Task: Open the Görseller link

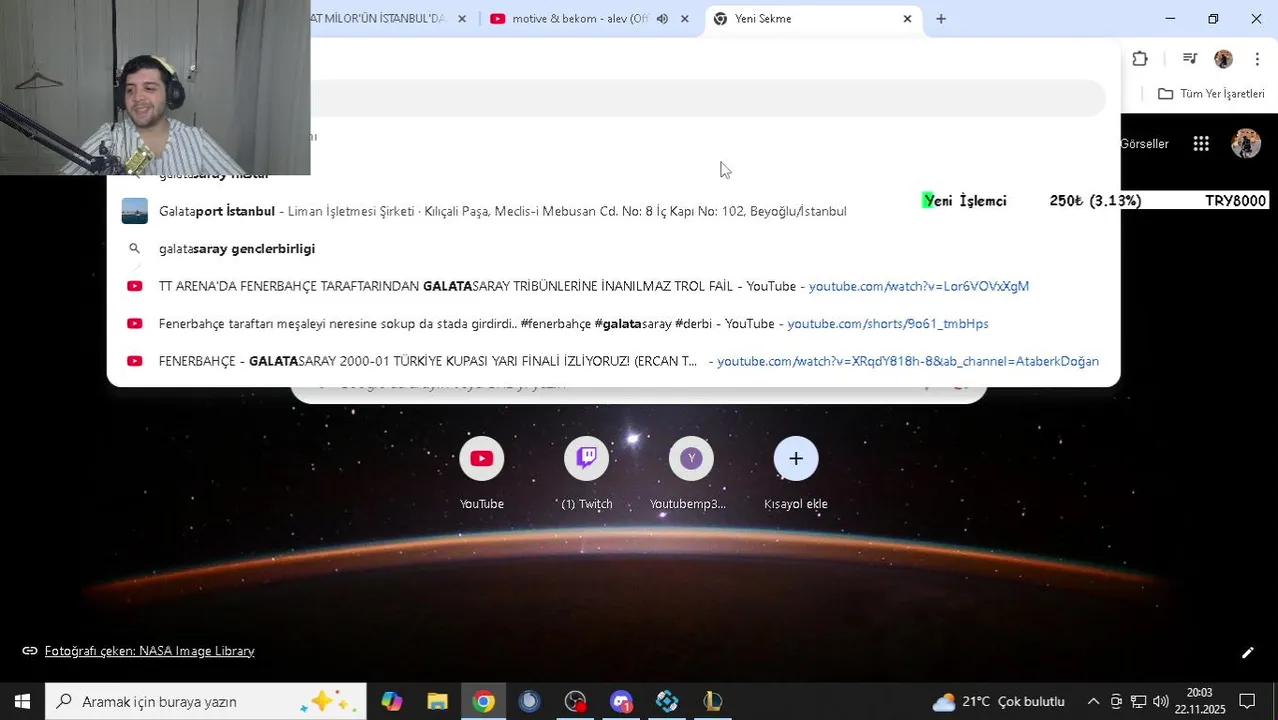Action: click(1144, 144)
